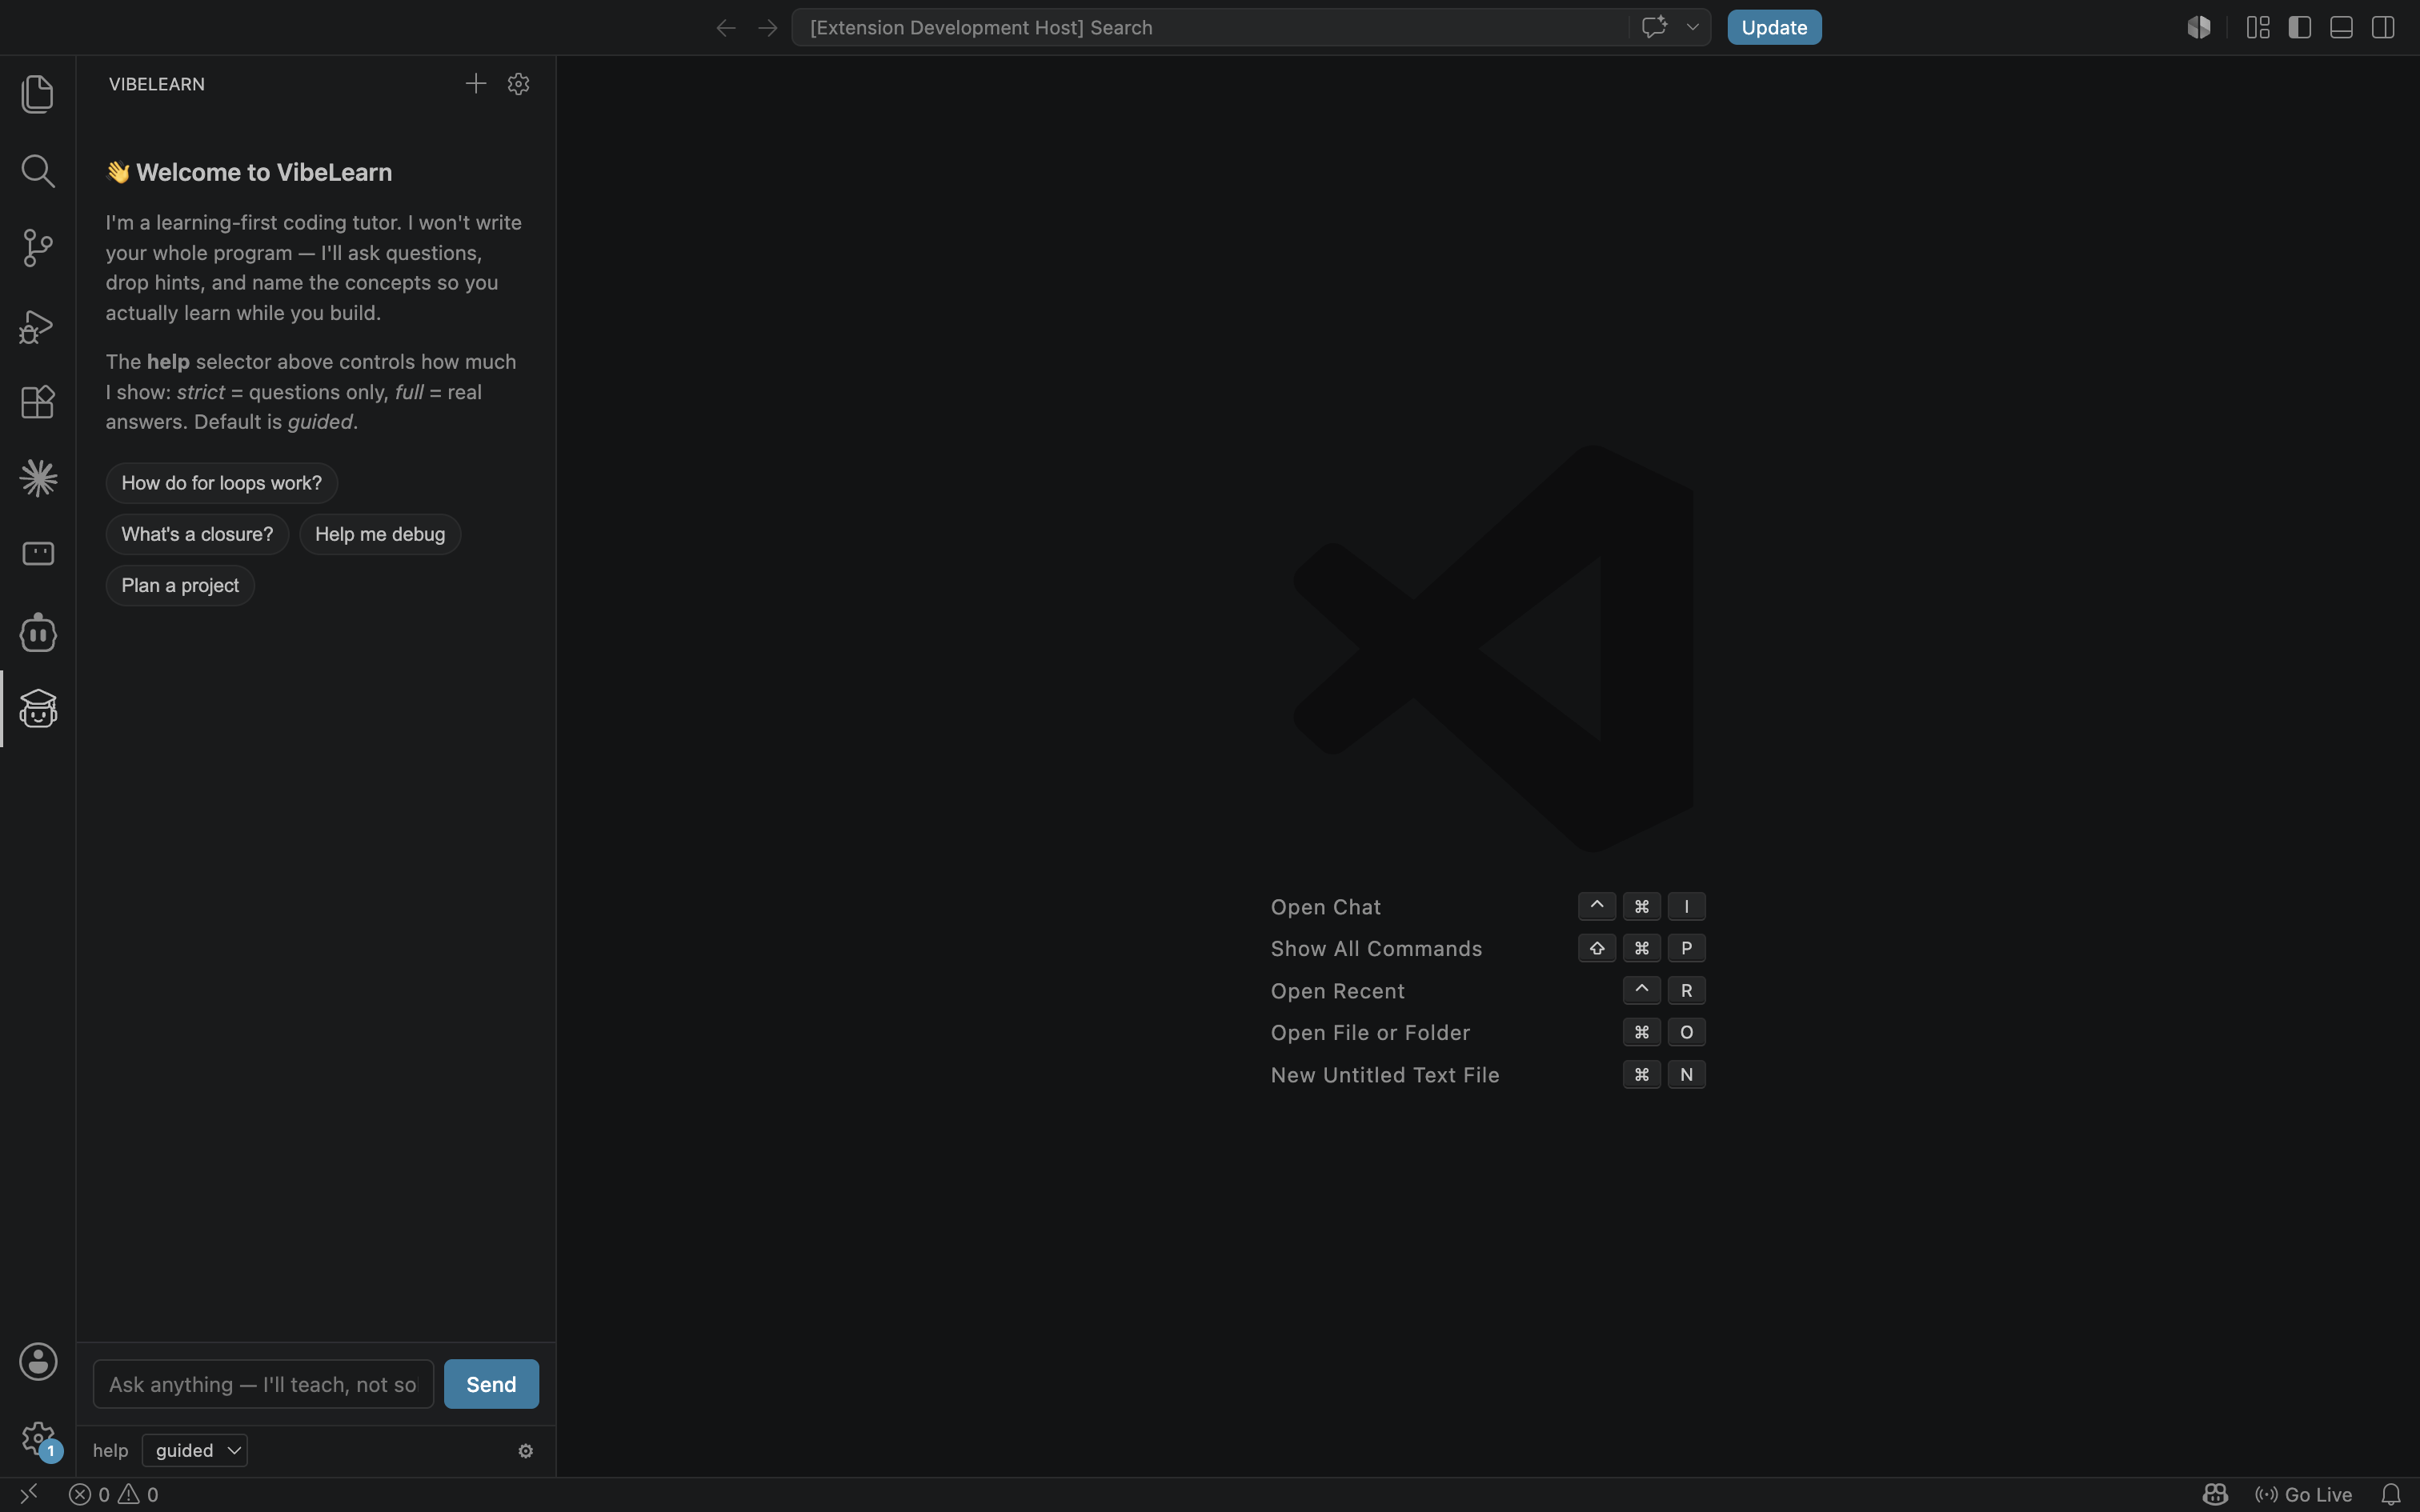
Task: Go back with the left arrow
Action: pos(726,28)
